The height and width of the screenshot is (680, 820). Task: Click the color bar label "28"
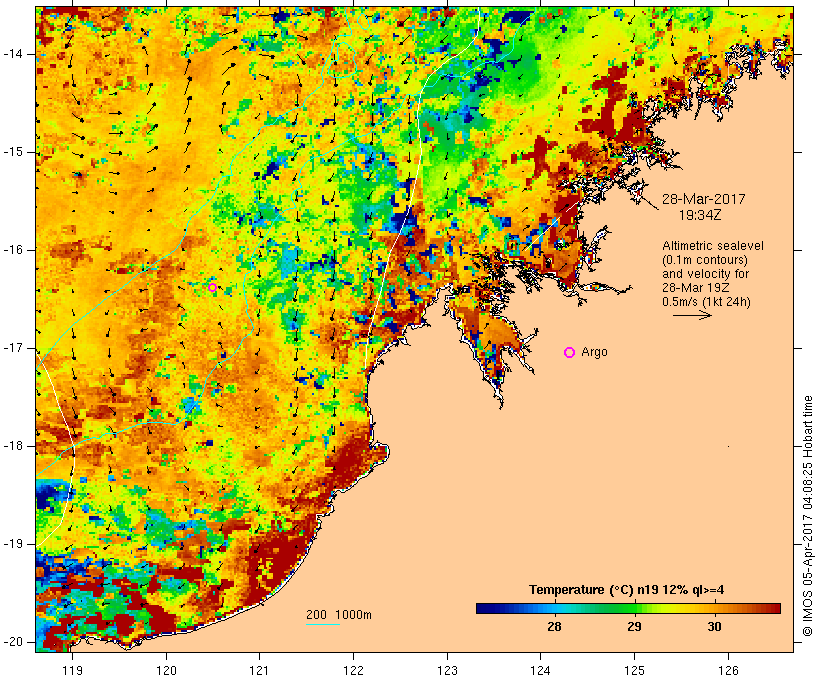554,626
